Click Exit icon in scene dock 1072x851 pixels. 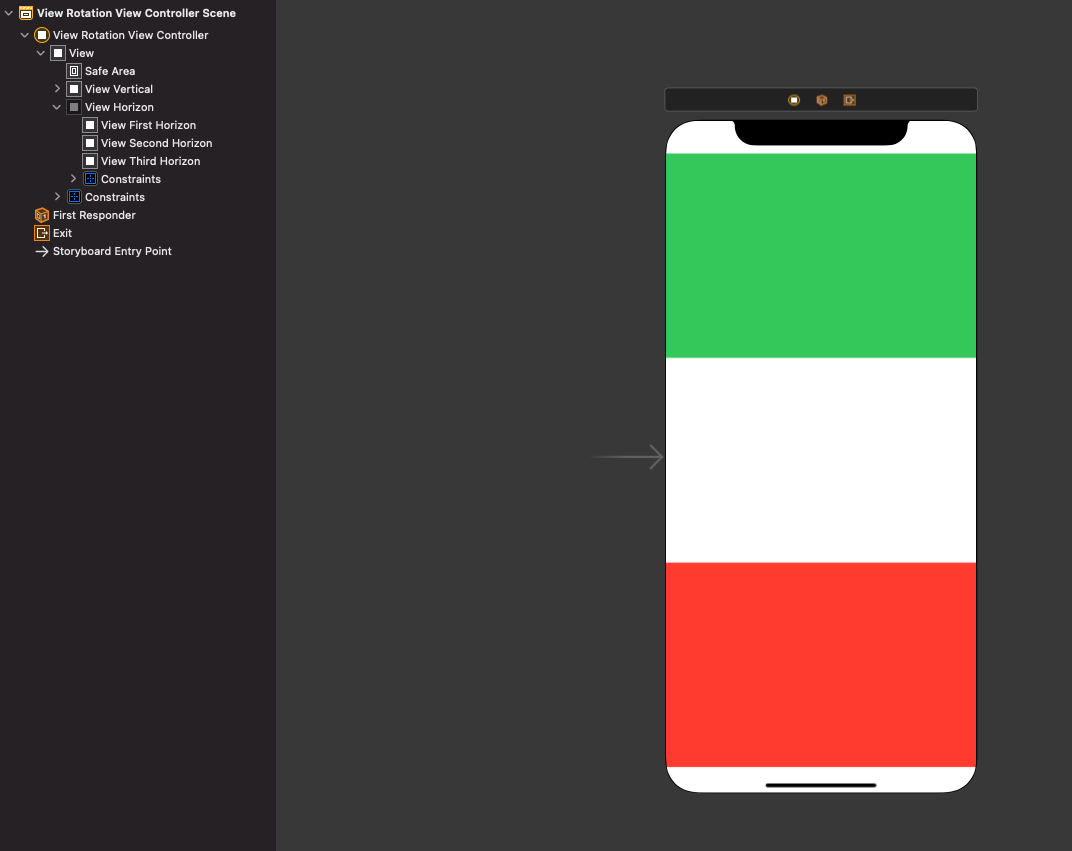(x=850, y=100)
